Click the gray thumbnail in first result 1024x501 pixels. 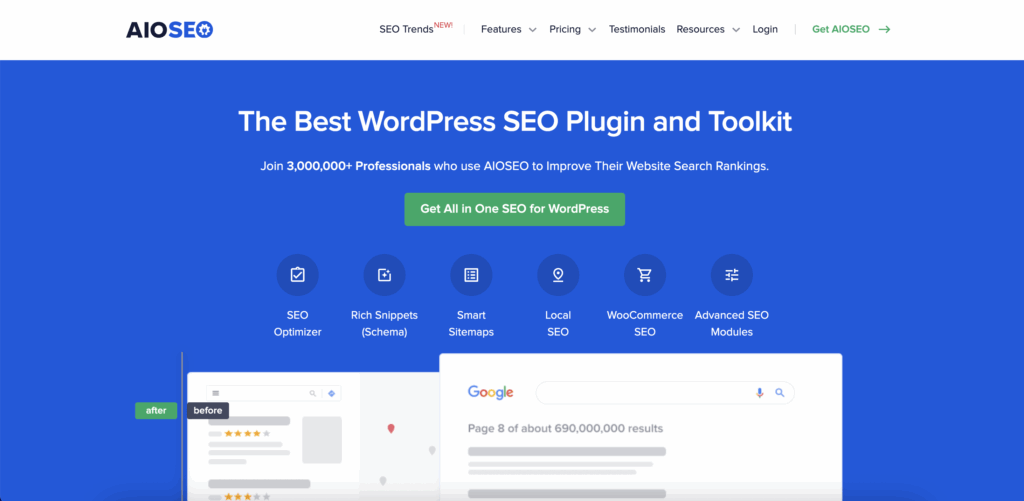(x=322, y=440)
